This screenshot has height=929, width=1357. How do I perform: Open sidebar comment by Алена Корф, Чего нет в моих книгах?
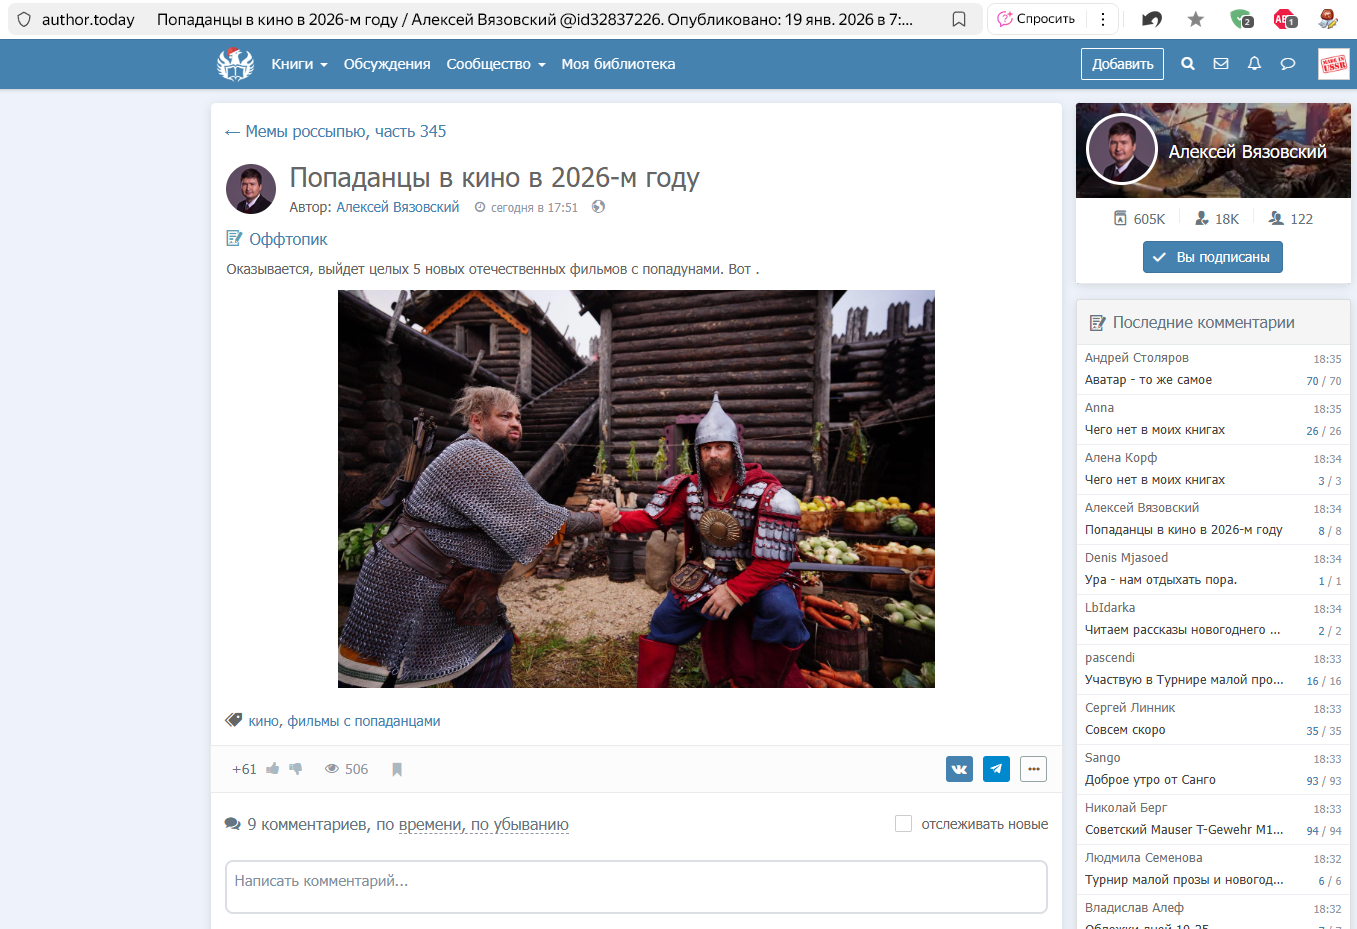click(1155, 480)
